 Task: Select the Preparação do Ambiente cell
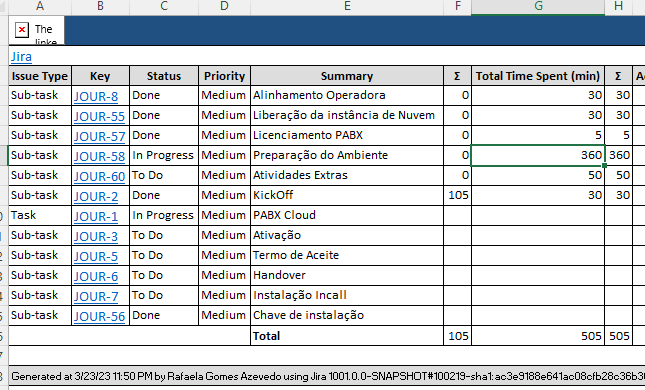click(347, 155)
